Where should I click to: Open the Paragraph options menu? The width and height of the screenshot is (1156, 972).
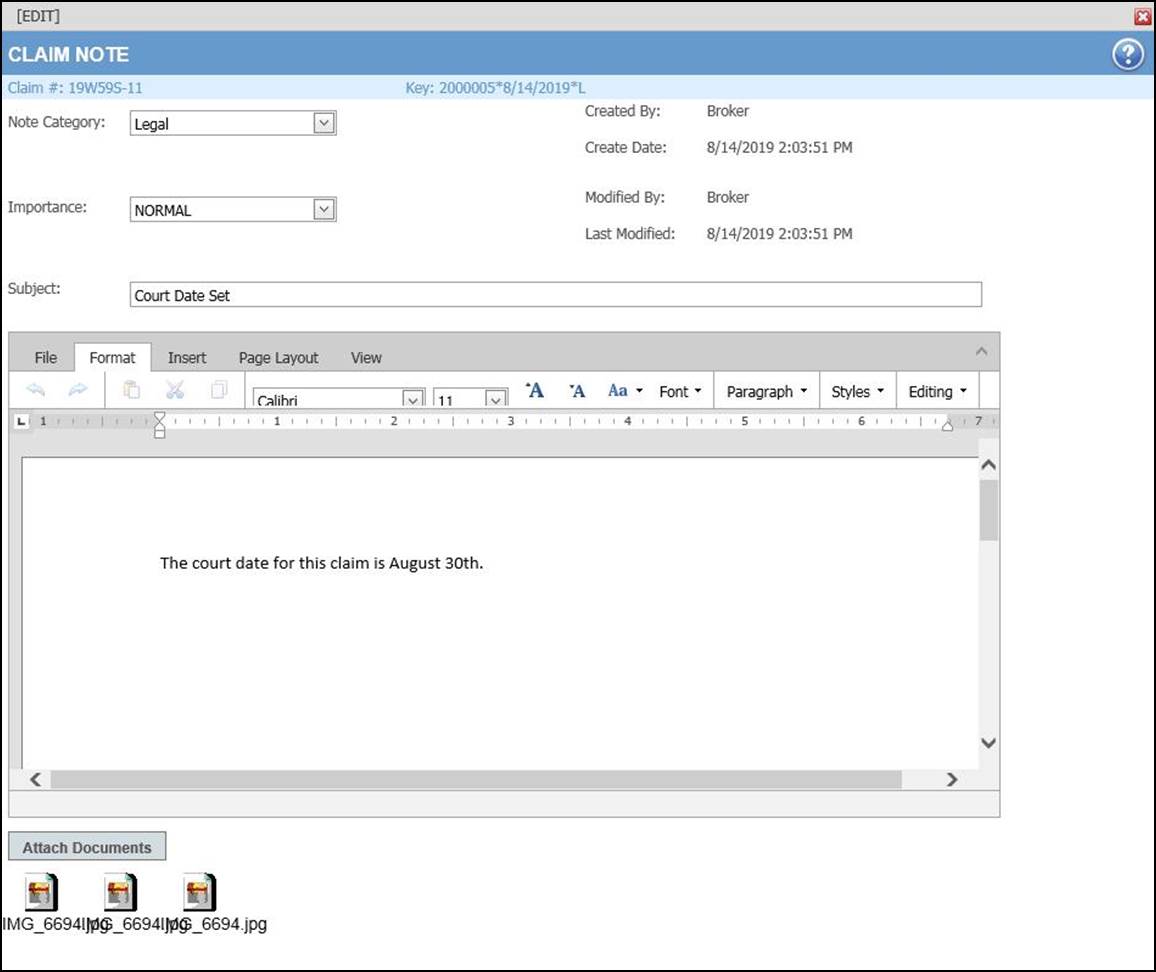pos(766,391)
